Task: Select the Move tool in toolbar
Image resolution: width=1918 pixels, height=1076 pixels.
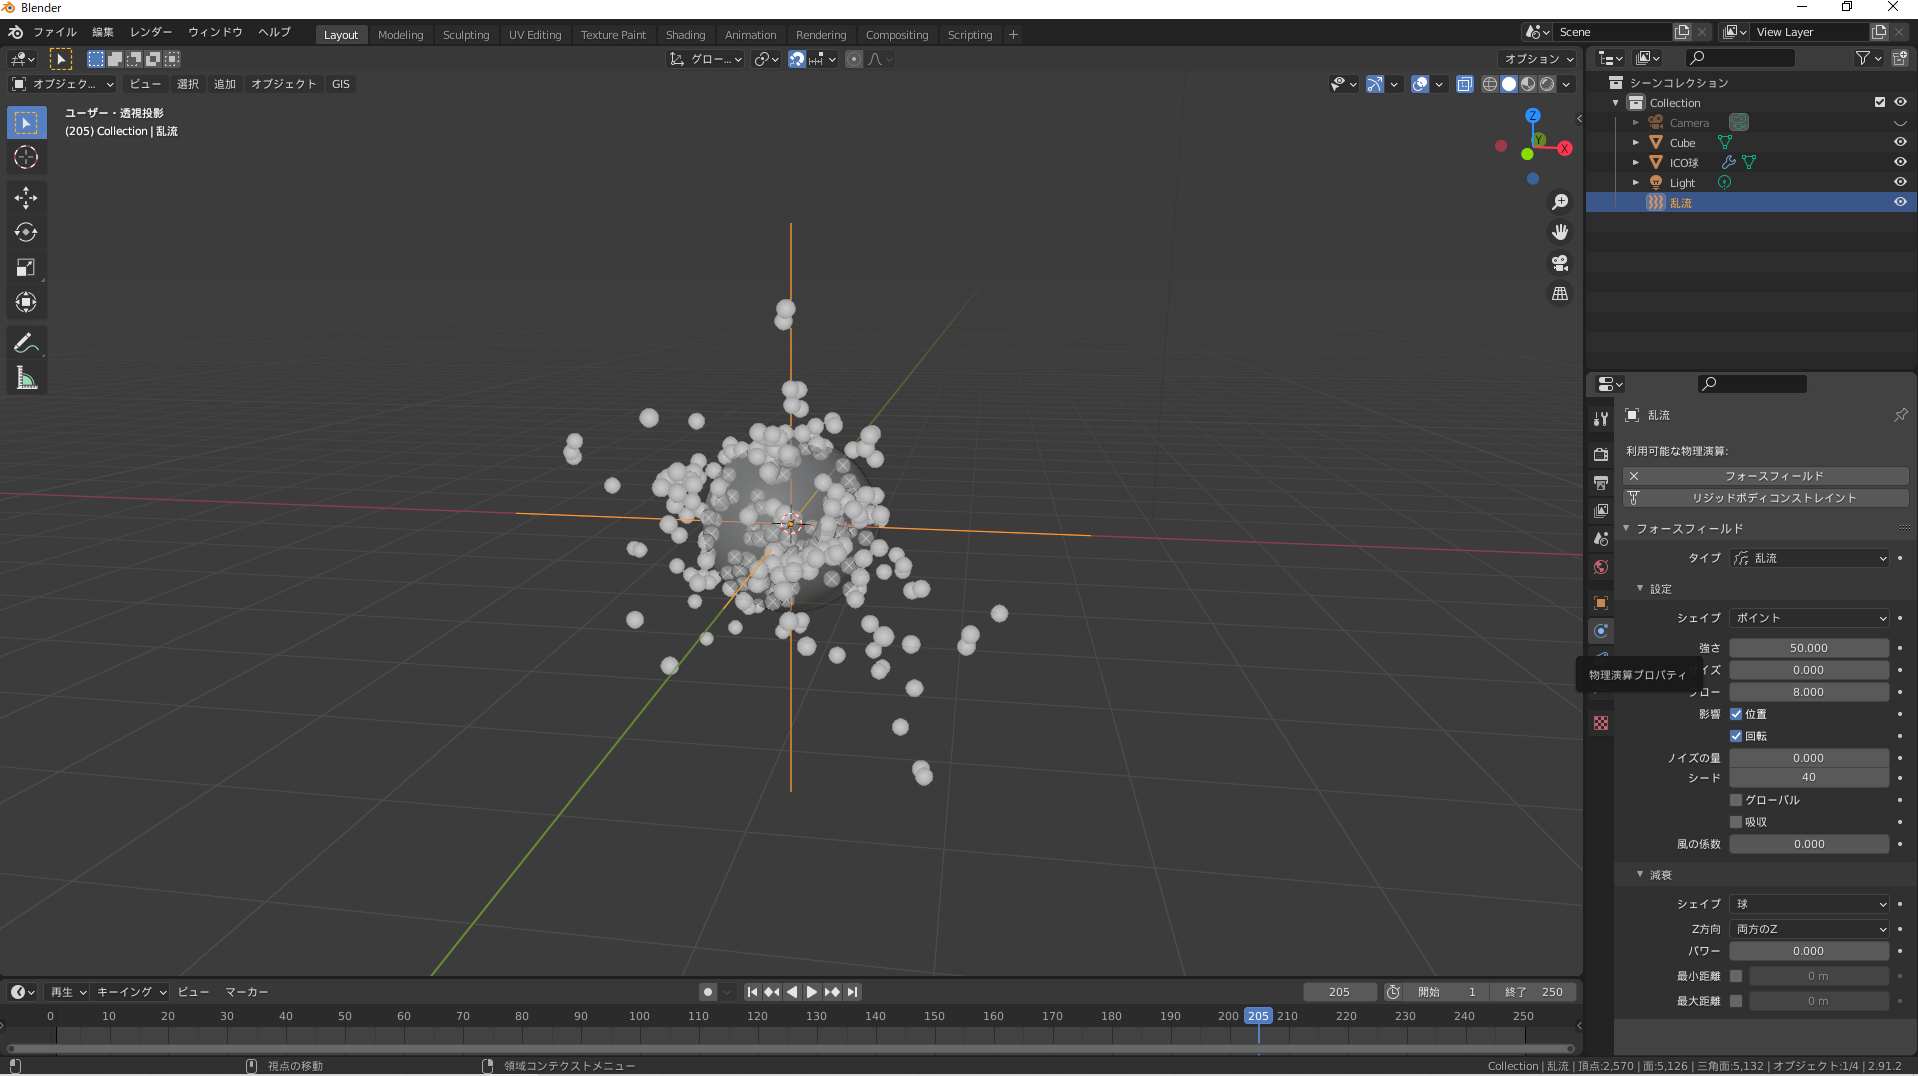Action: [26, 198]
